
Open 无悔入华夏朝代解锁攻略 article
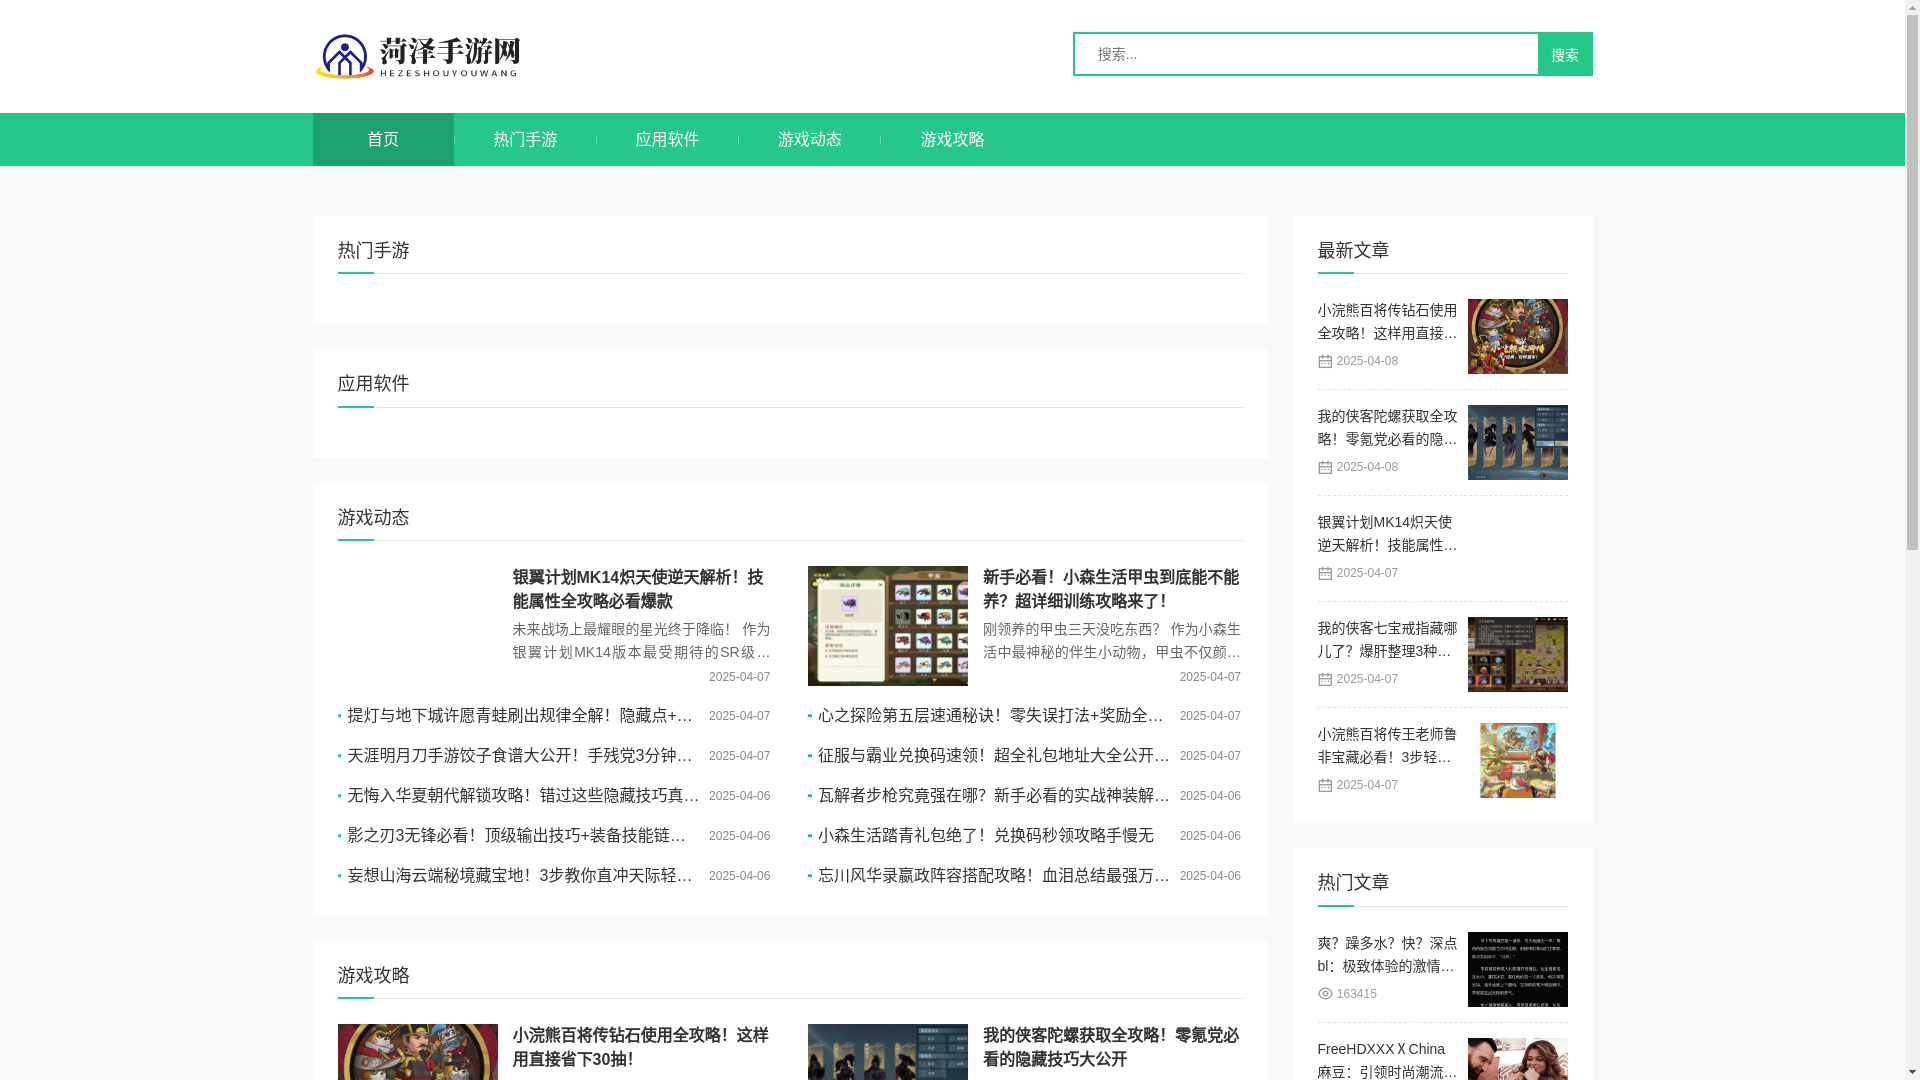(524, 796)
